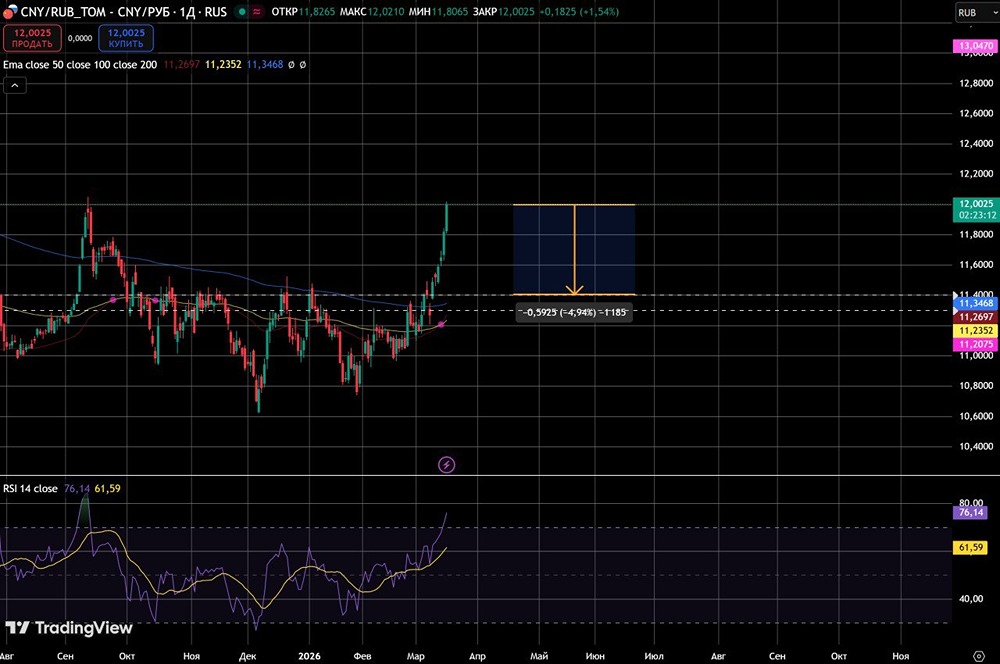1000x664 pixels.
Task: Click the 12,2000 price axis tick
Action: tap(976, 173)
